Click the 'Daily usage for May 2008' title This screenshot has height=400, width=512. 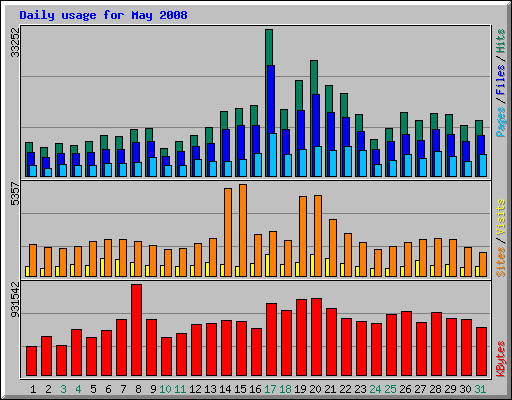click(103, 15)
